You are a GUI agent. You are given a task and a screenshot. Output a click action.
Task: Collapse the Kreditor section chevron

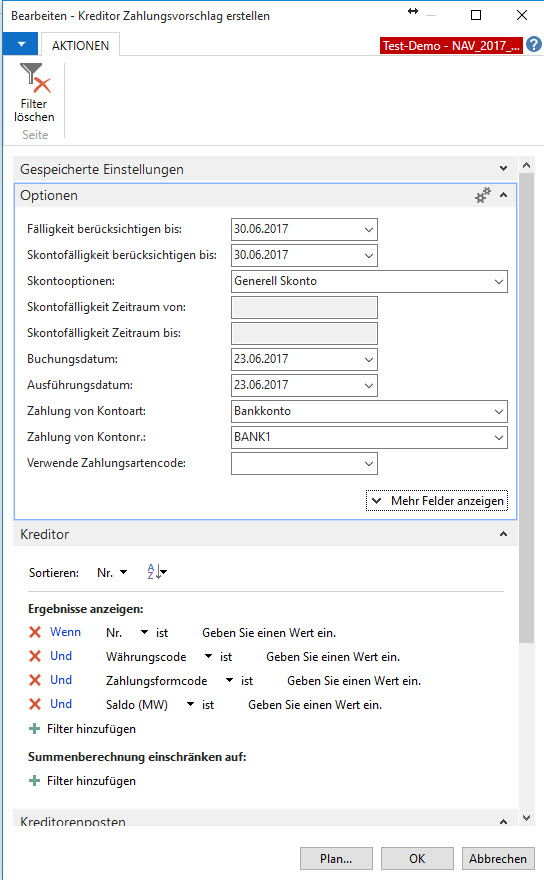504,534
